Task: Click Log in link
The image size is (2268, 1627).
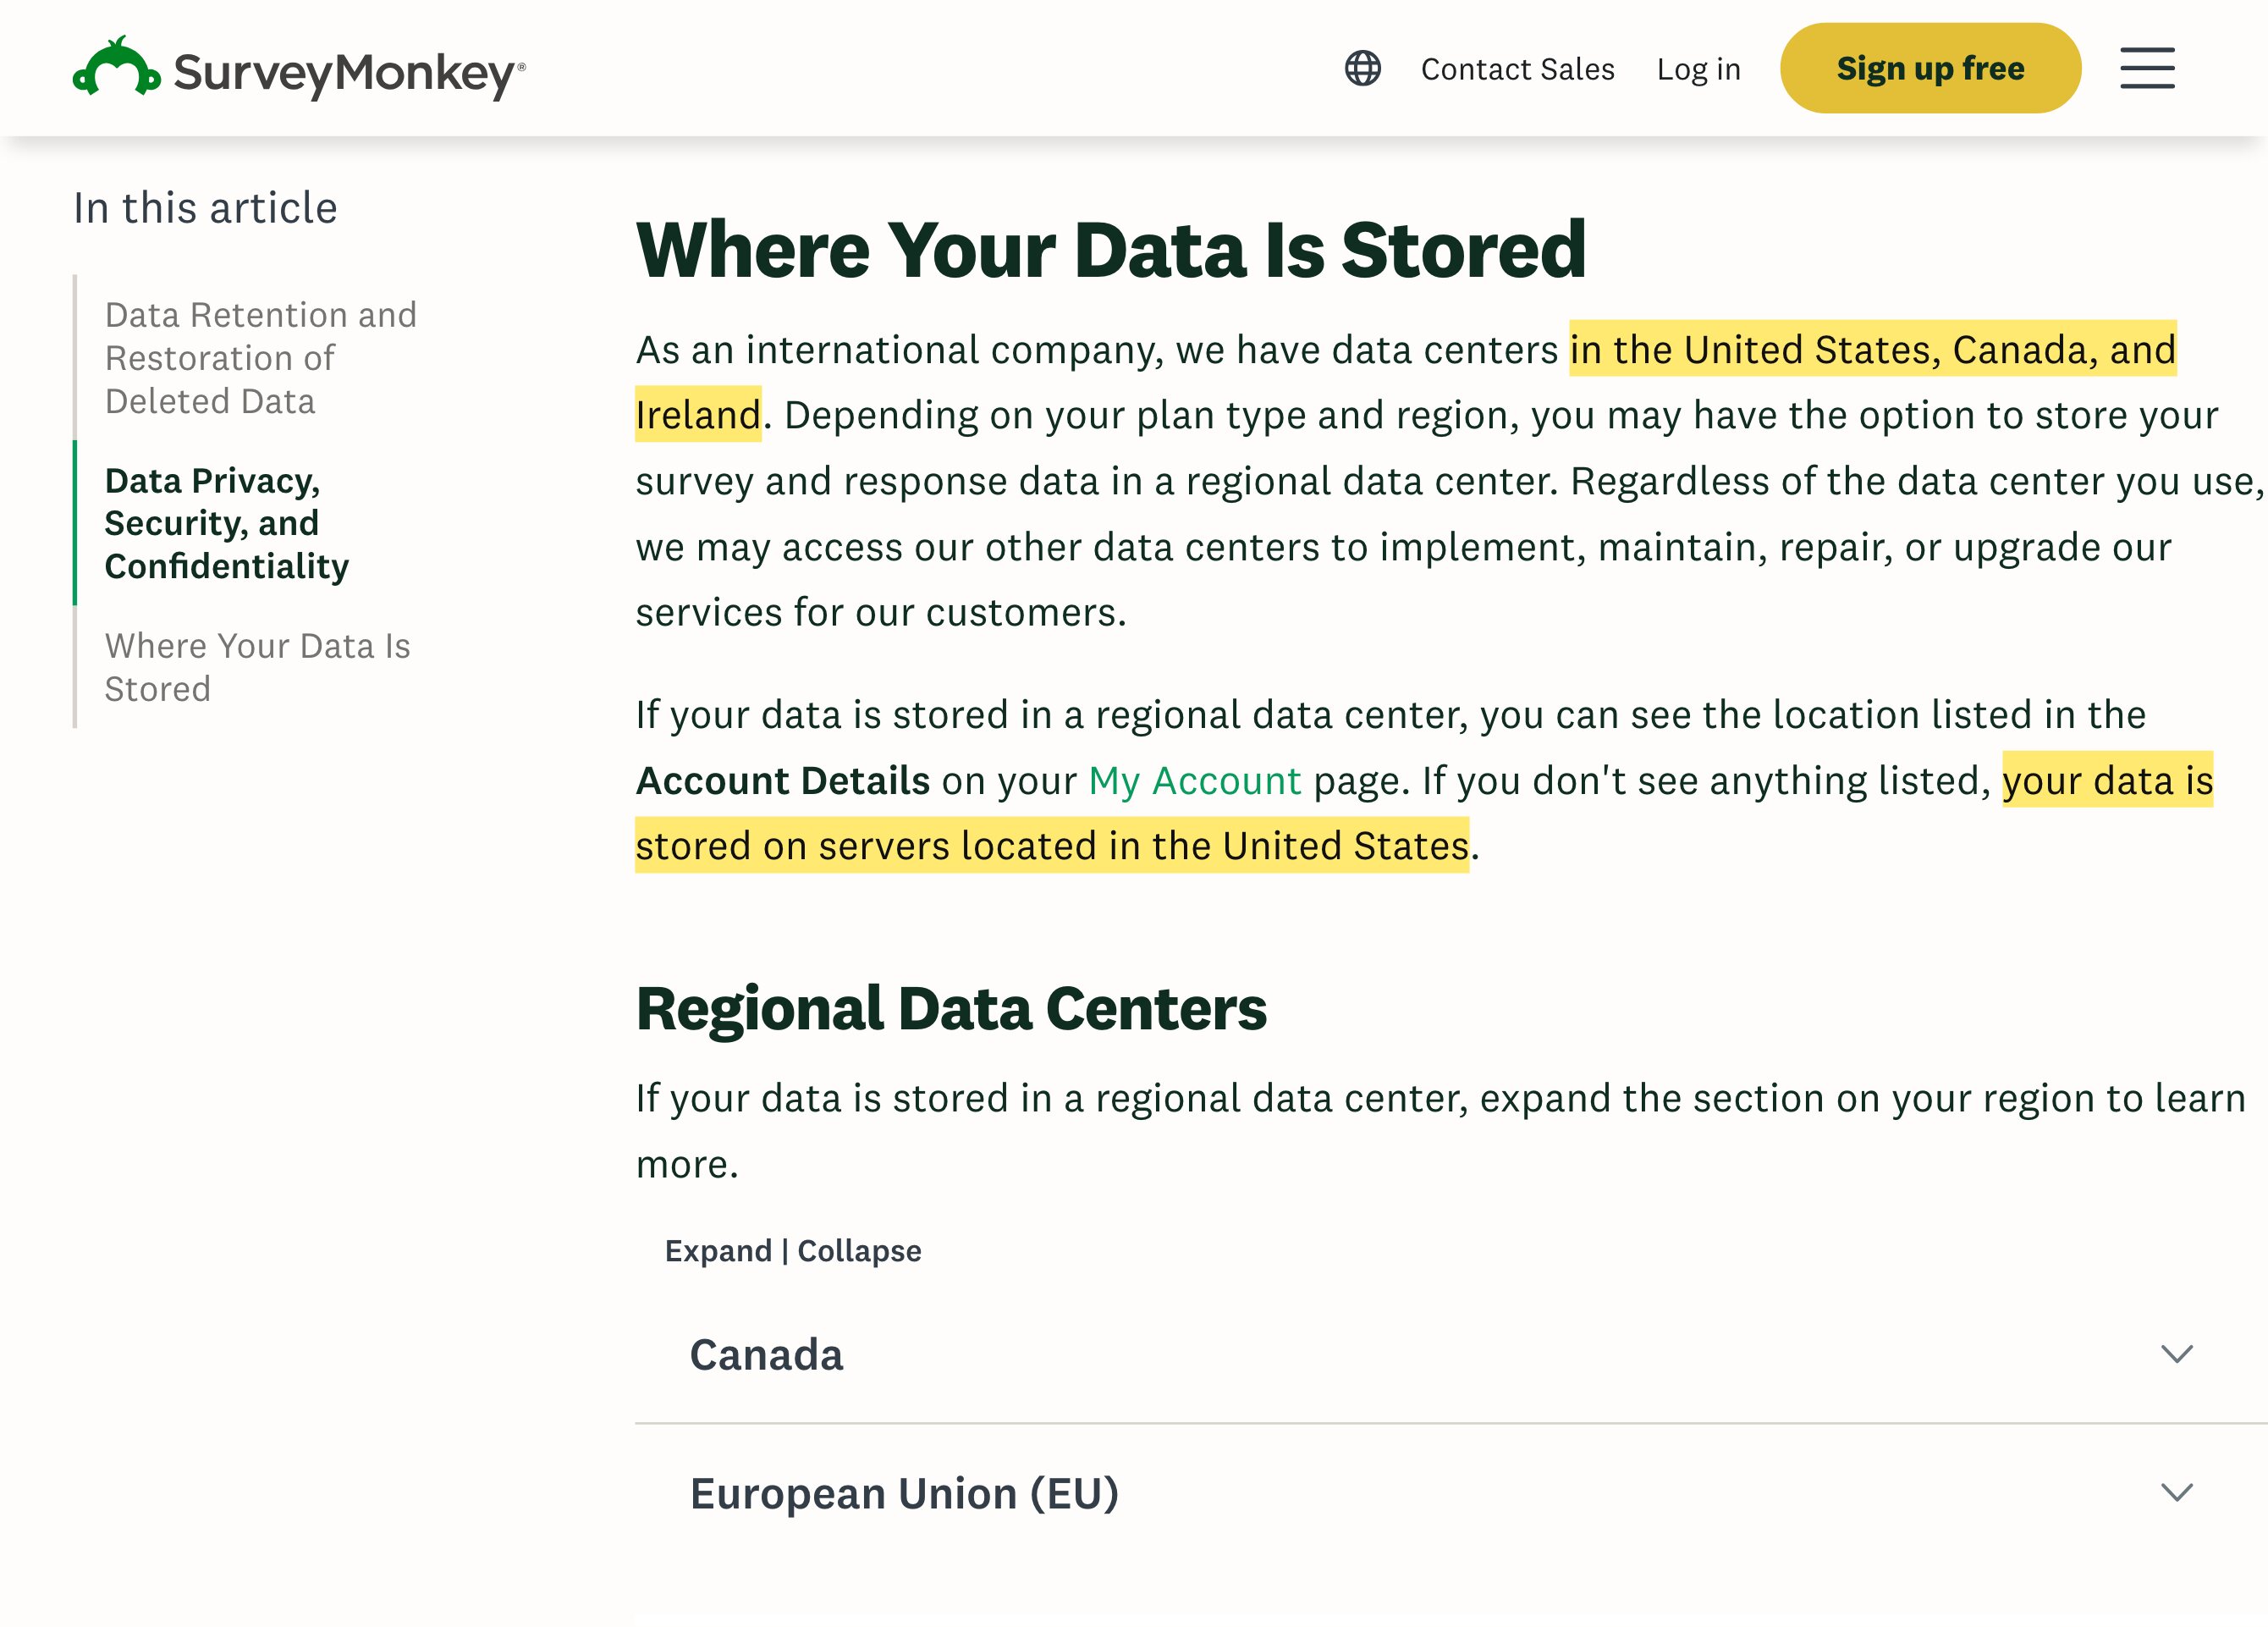Action: pos(1698,69)
